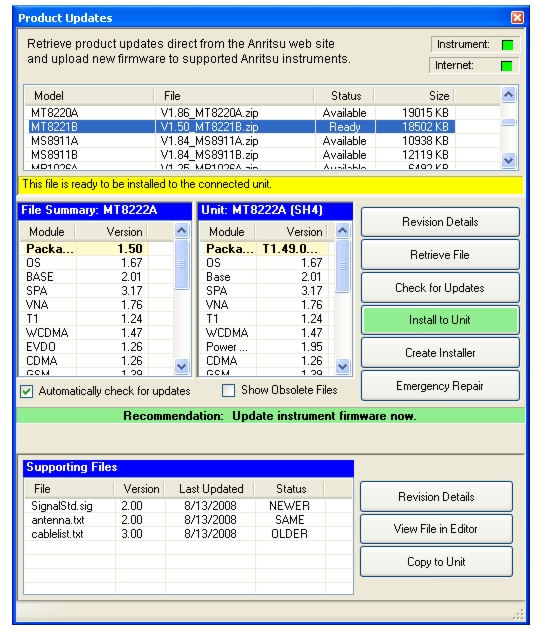The width and height of the screenshot is (547, 632).
Task: Select the MS8911A model row
Action: click(x=242, y=141)
